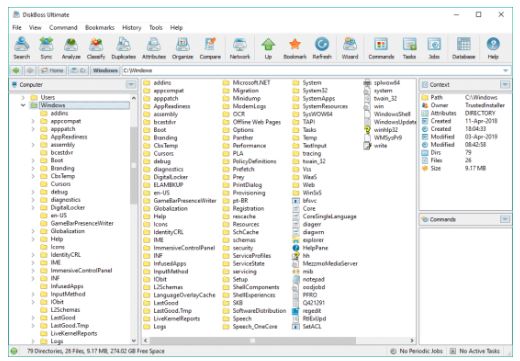The image size is (520, 361).
Task: Select the regedit file icon
Action: coord(296,311)
